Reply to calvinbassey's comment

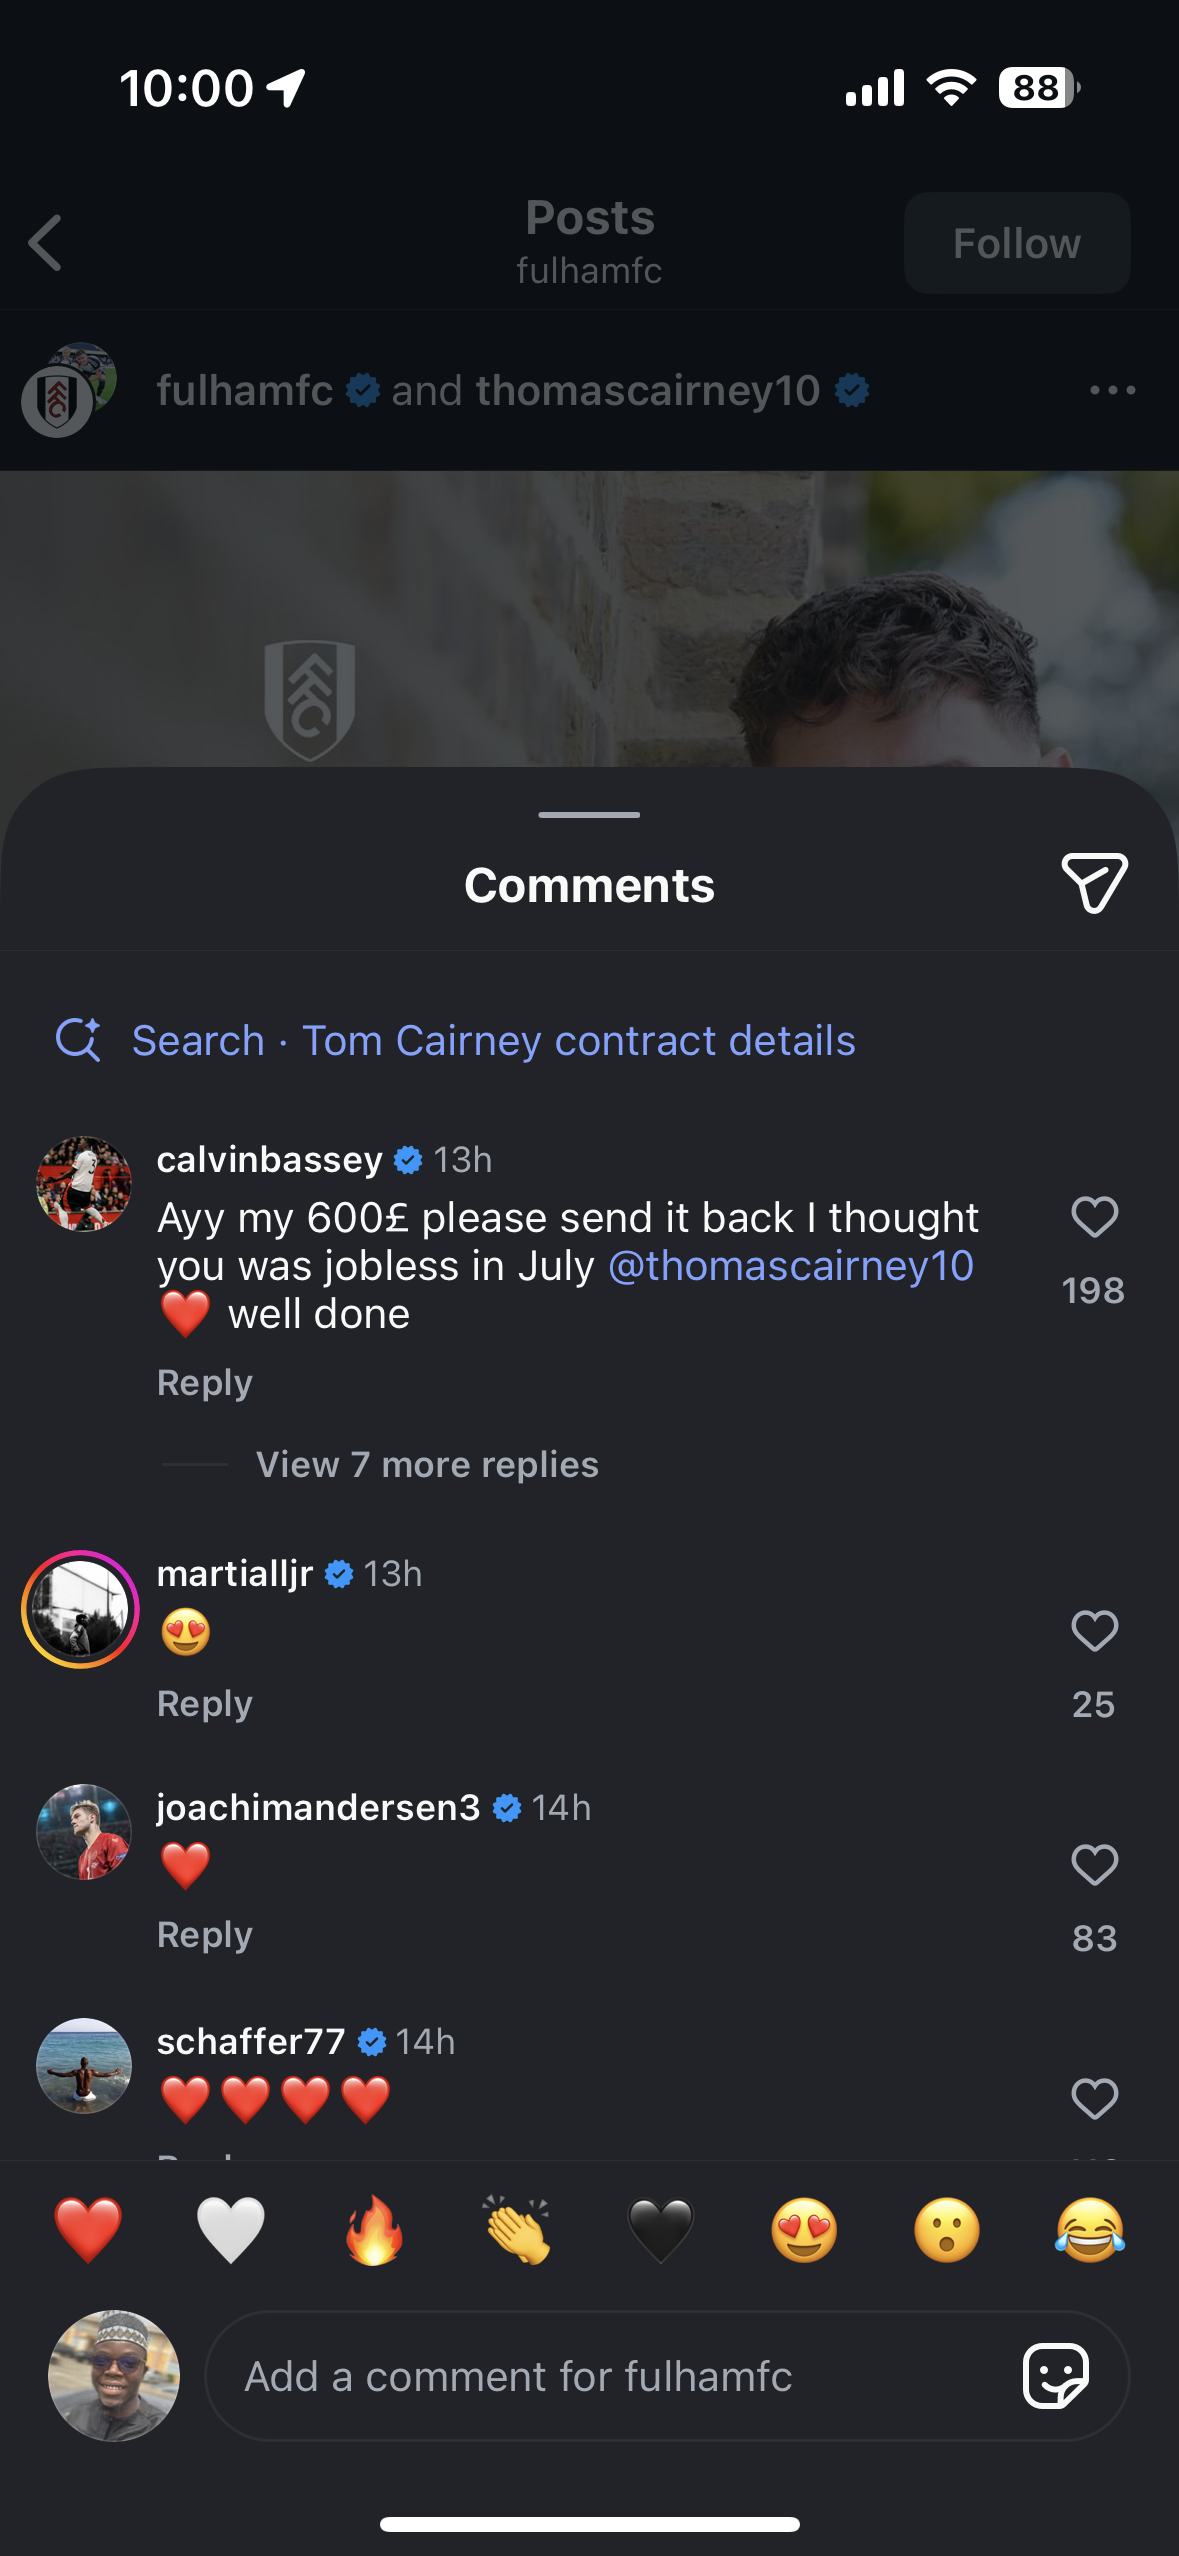(204, 1382)
